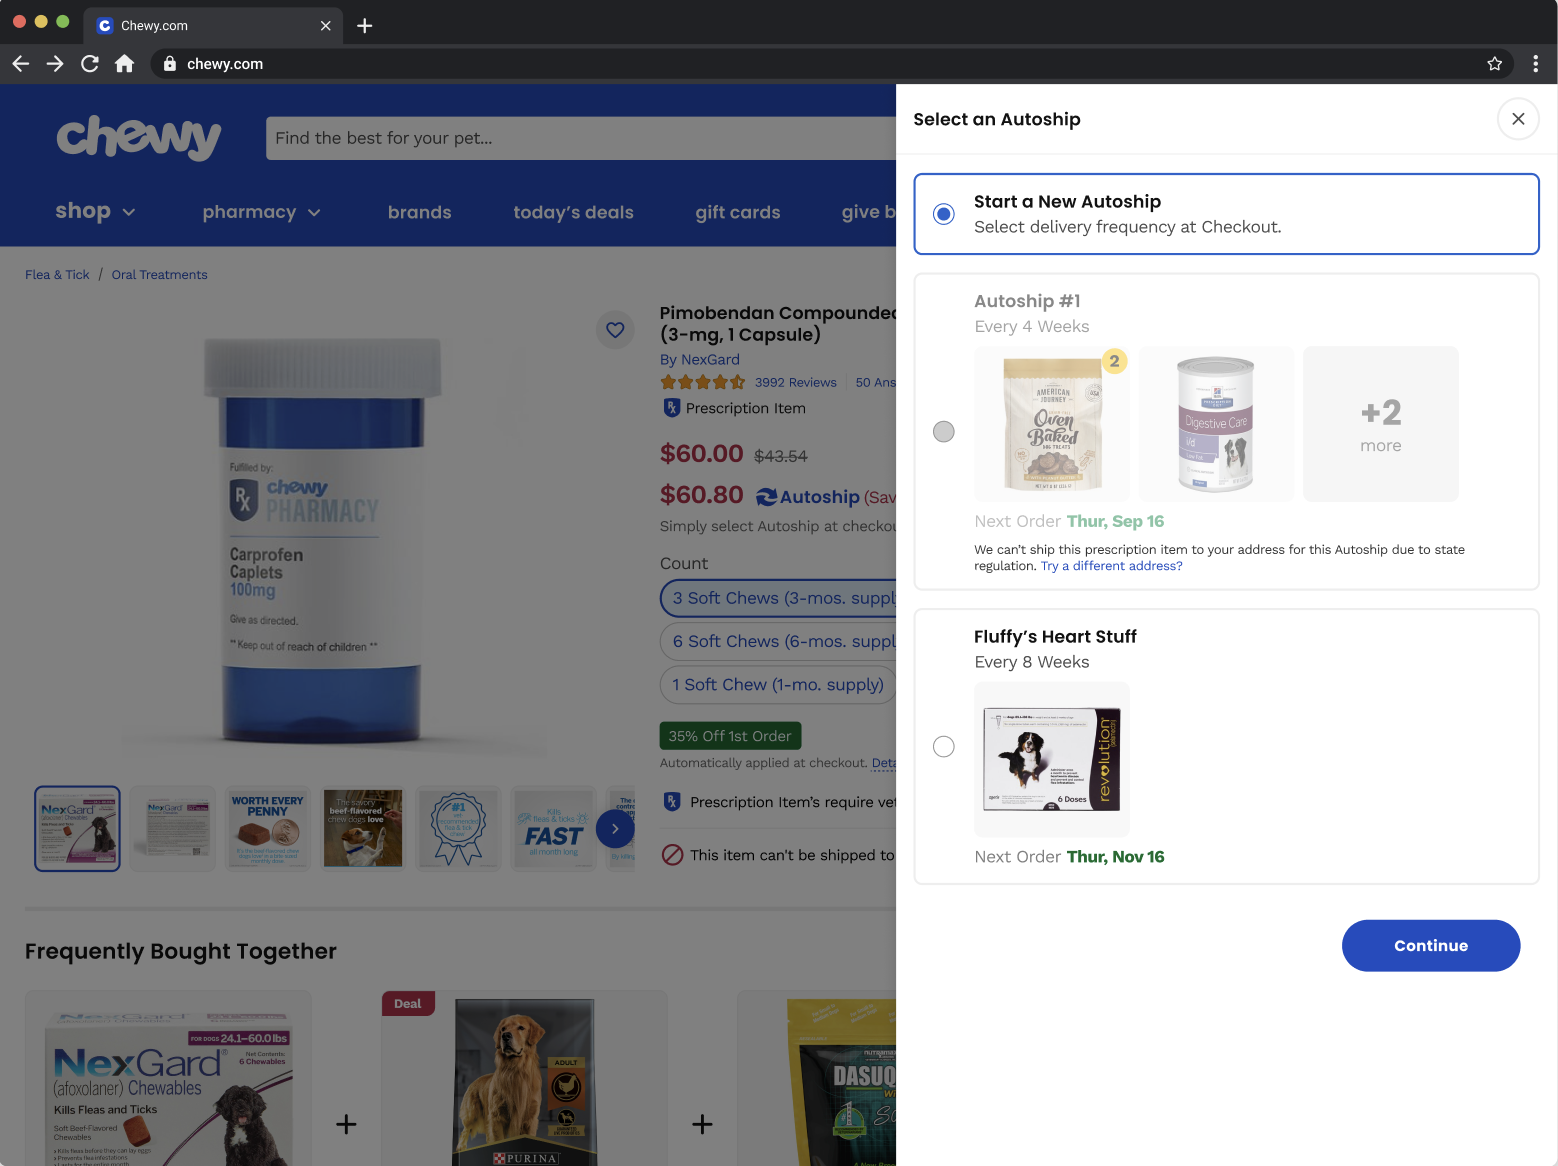Click the Prescription Item Rx icon
1558x1166 pixels.
click(x=672, y=408)
